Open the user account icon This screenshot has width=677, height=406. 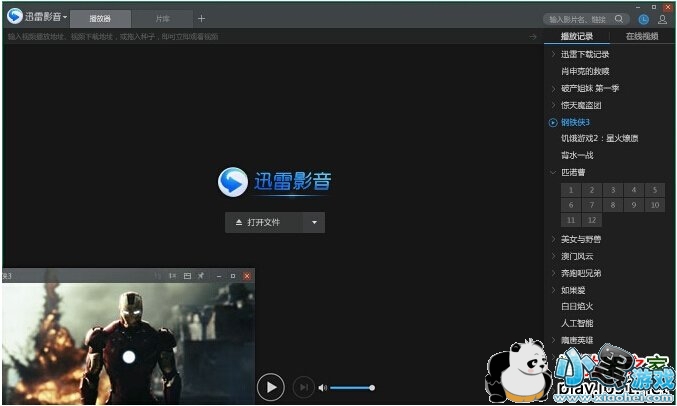click(662, 19)
